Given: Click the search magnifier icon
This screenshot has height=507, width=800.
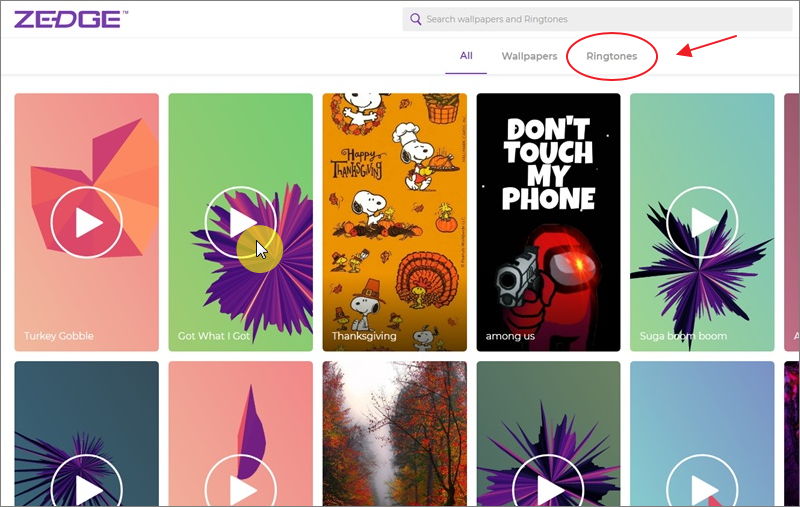Looking at the screenshot, I should [415, 19].
